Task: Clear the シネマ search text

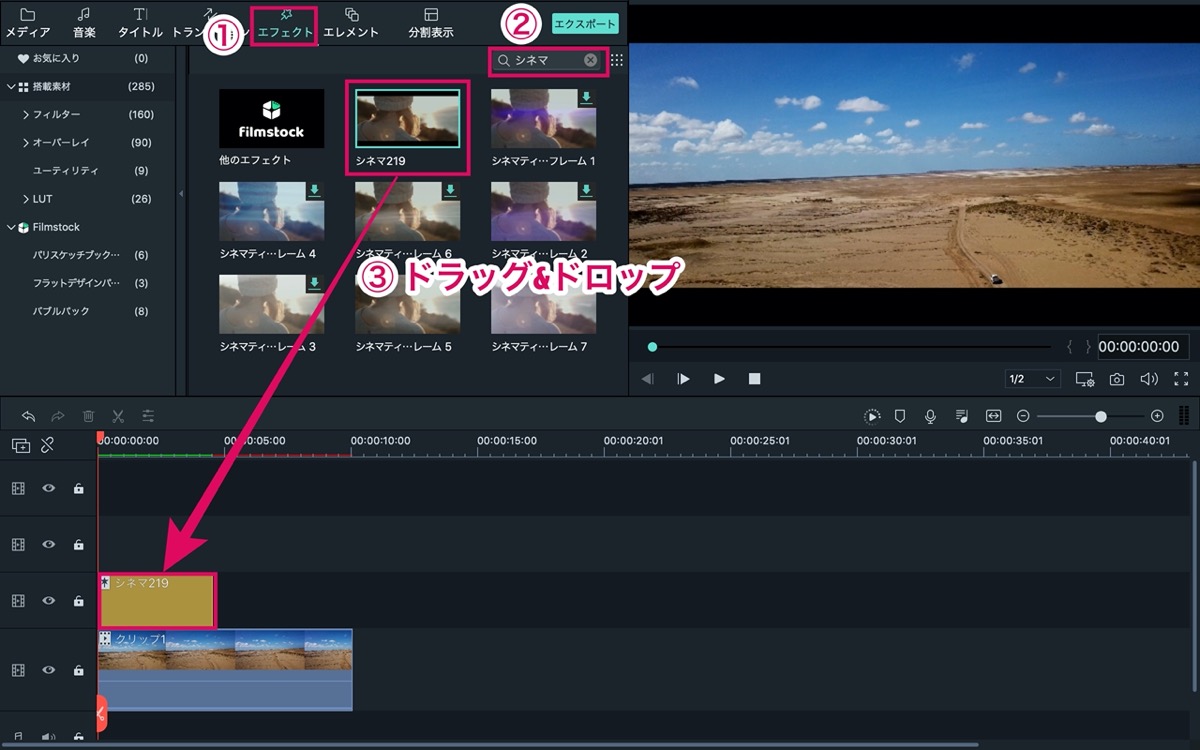Action: (x=591, y=60)
